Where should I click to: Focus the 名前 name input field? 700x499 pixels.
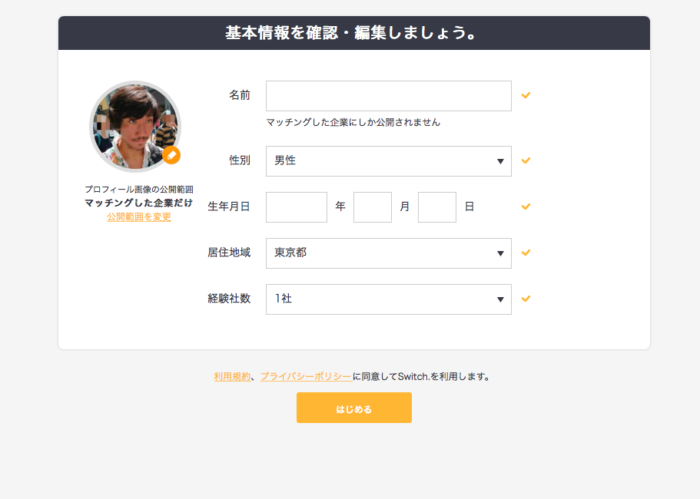[x=389, y=96]
